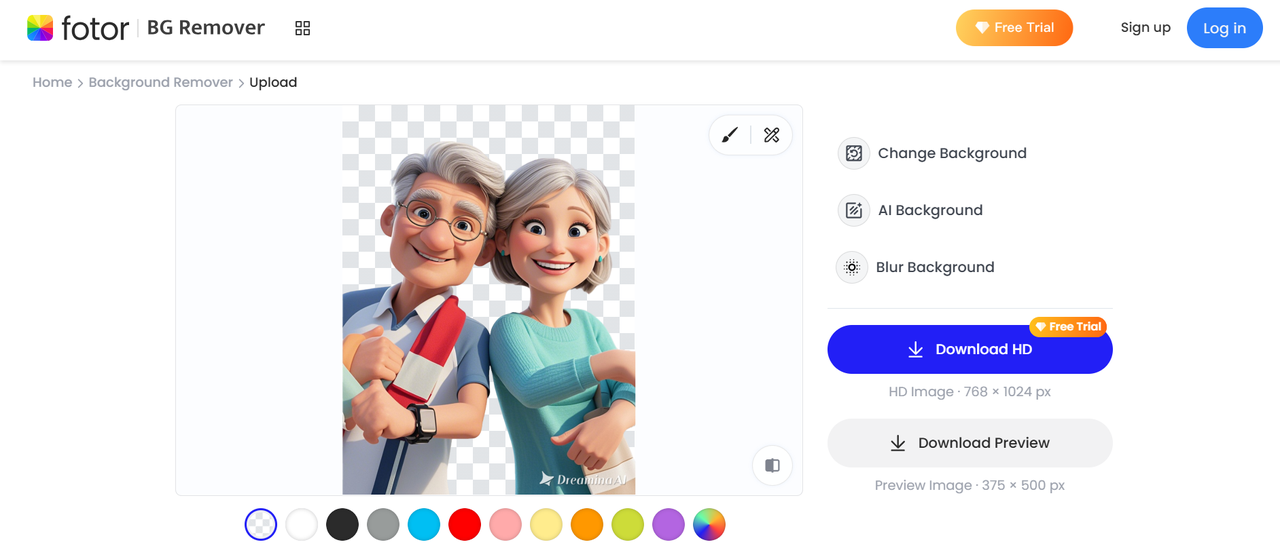The image size is (1280, 555).
Task: Download the HD image
Action: coord(970,349)
